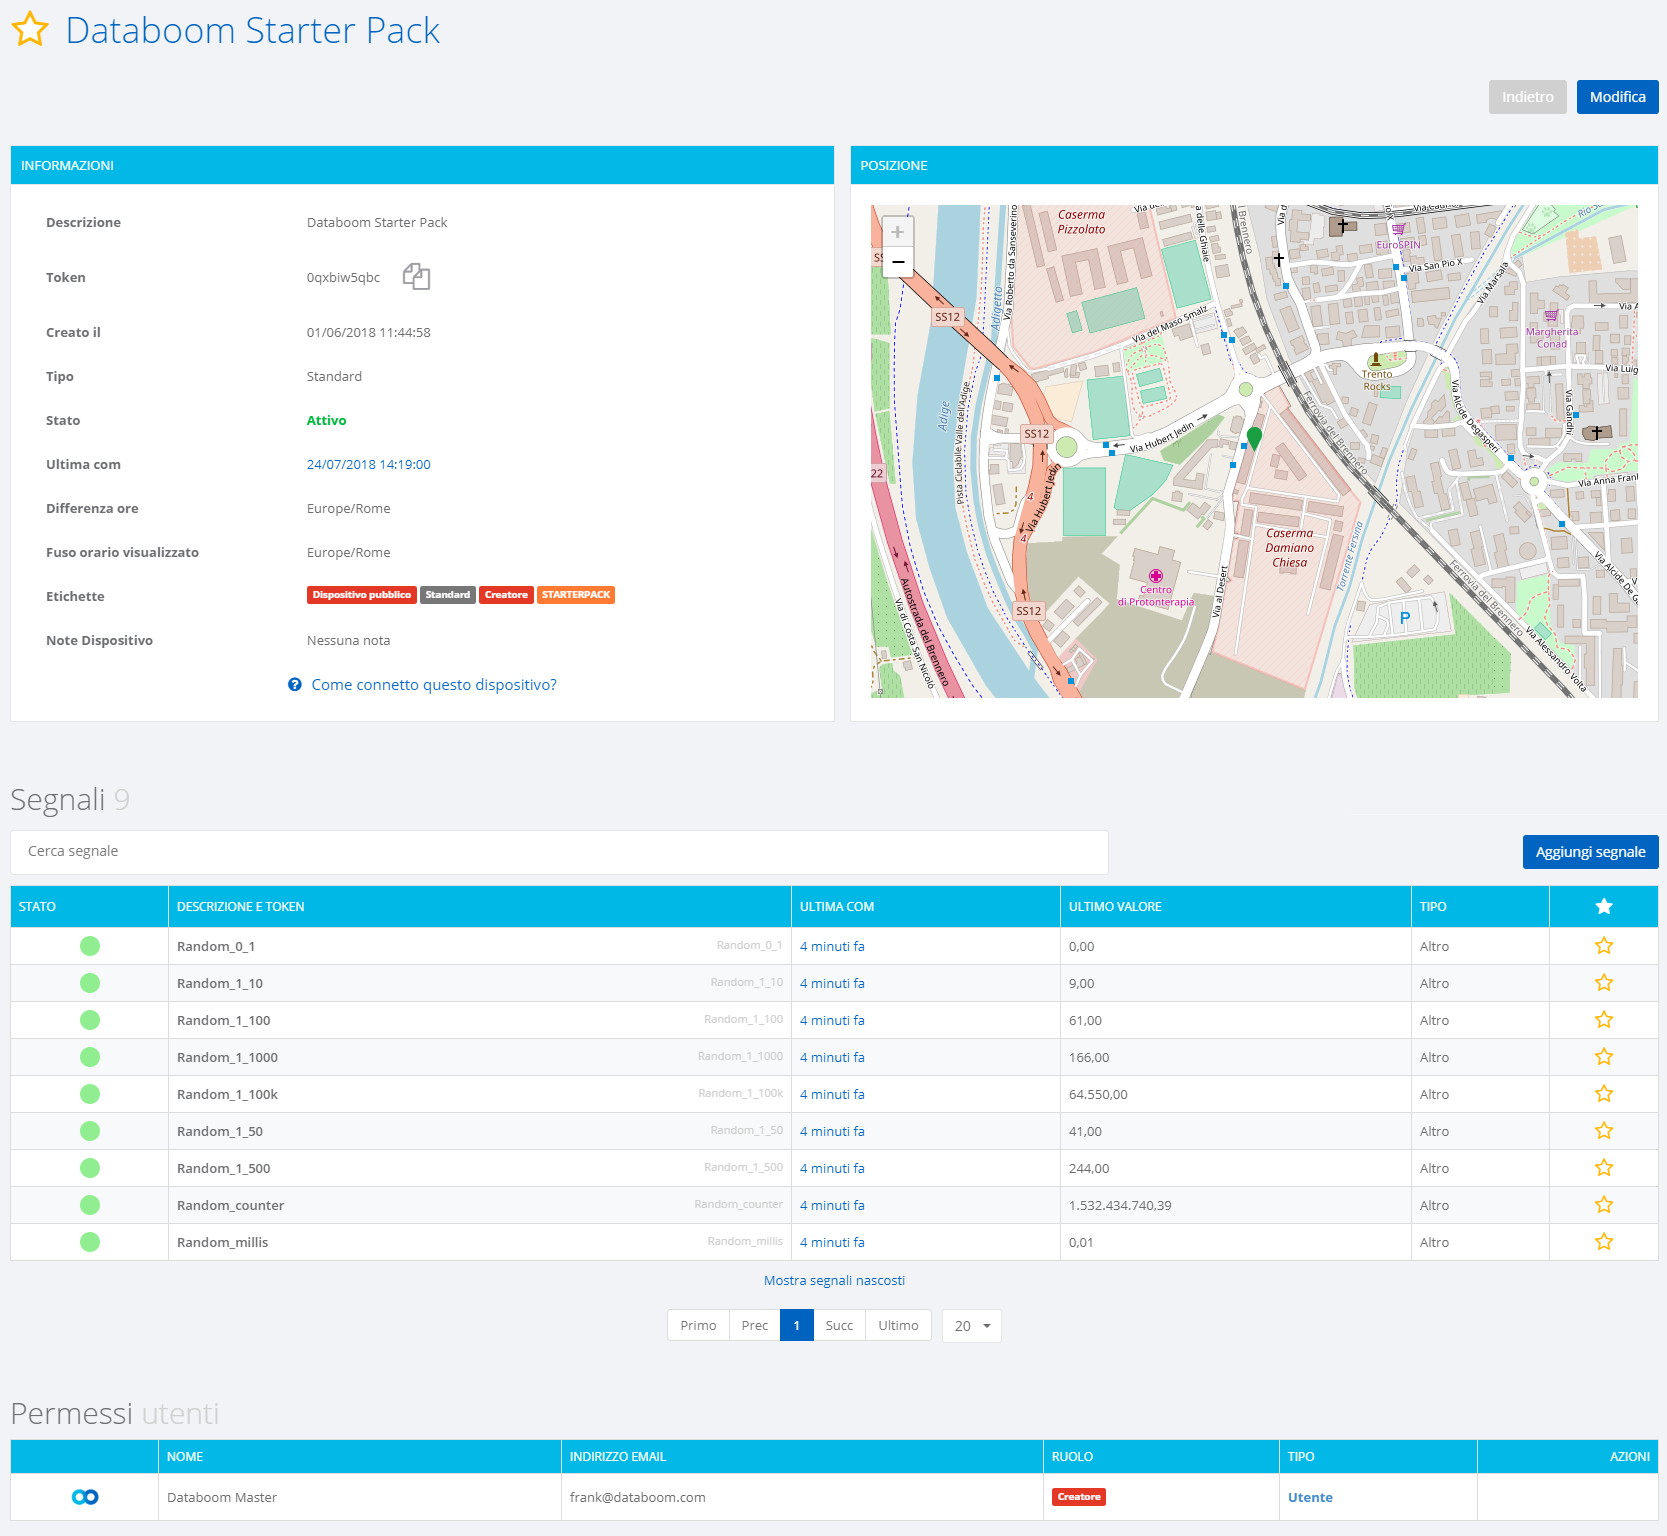Open the page size dropdown showing 20
The width and height of the screenshot is (1667, 1536).
971,1326
